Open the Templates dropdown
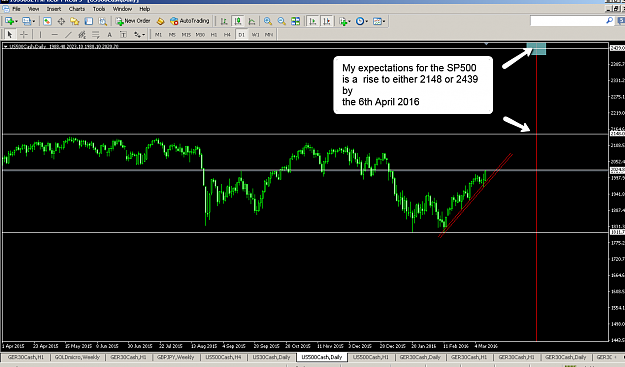Image resolution: width=625 pixels, height=367 pixels. coord(379,21)
